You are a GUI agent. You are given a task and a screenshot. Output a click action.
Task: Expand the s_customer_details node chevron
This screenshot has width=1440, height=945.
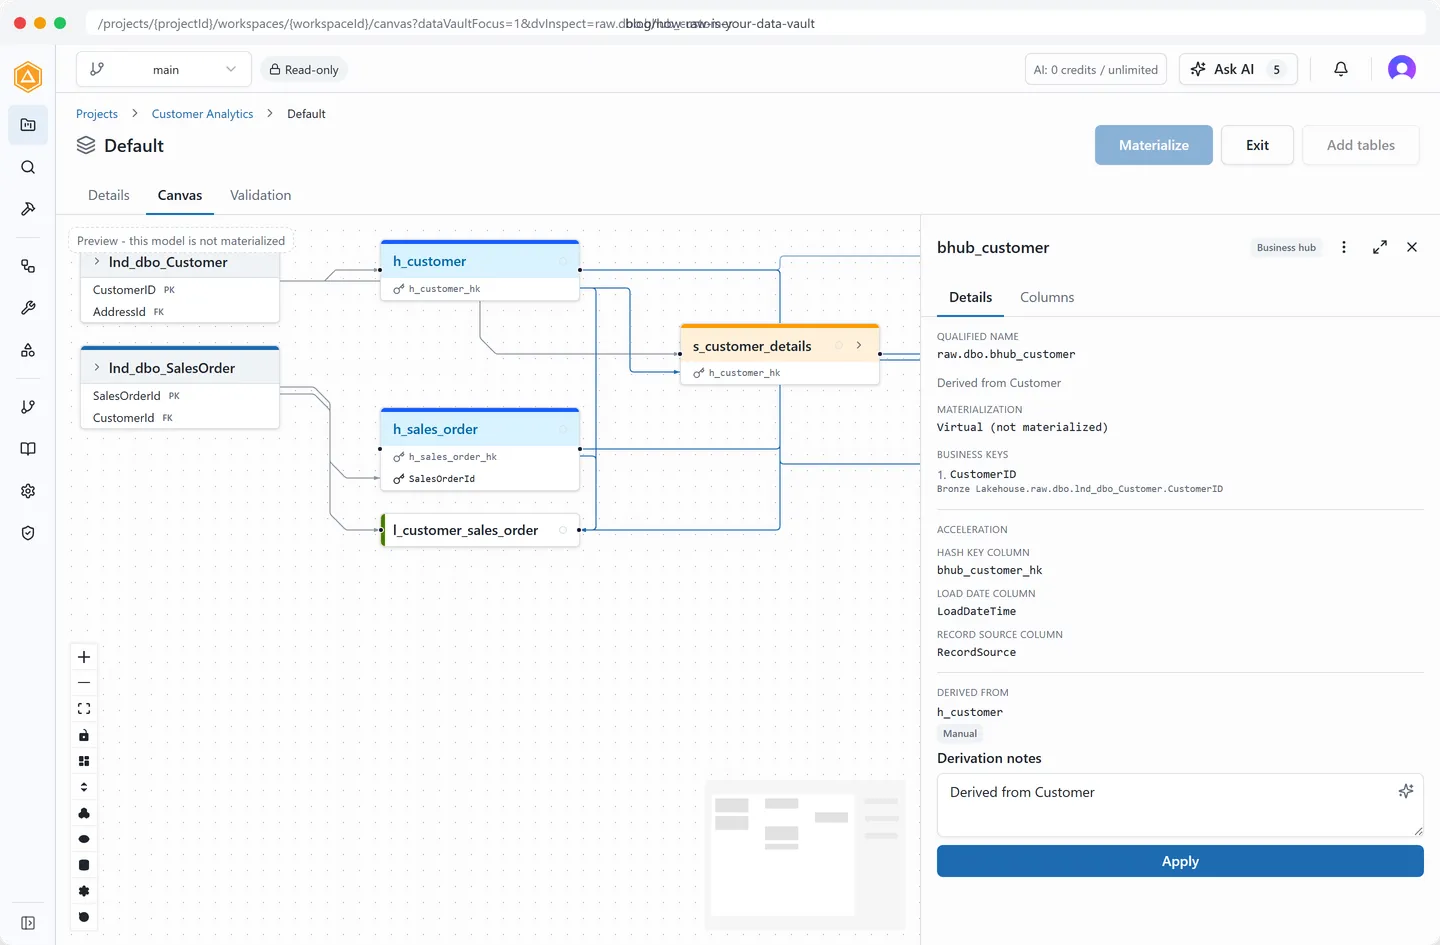[x=859, y=345]
